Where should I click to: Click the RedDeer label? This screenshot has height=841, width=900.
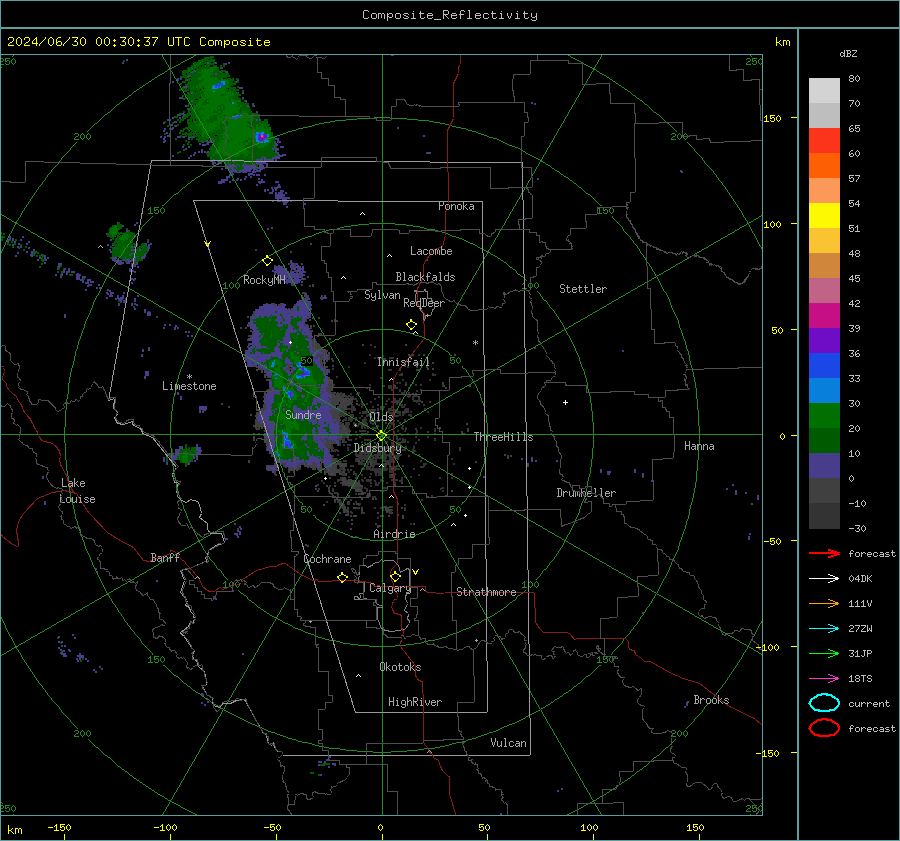(x=424, y=303)
